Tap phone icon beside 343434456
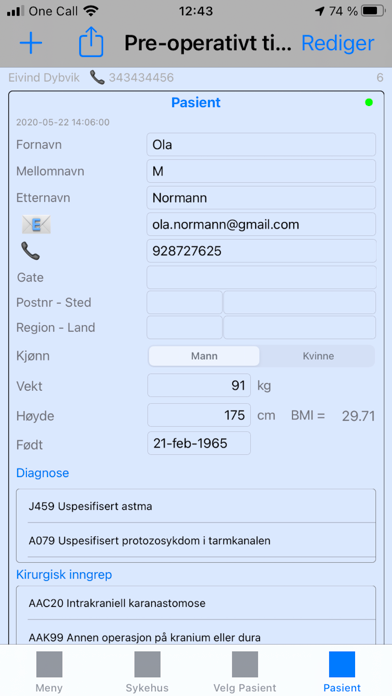This screenshot has width=392, height=696. pos(97,78)
